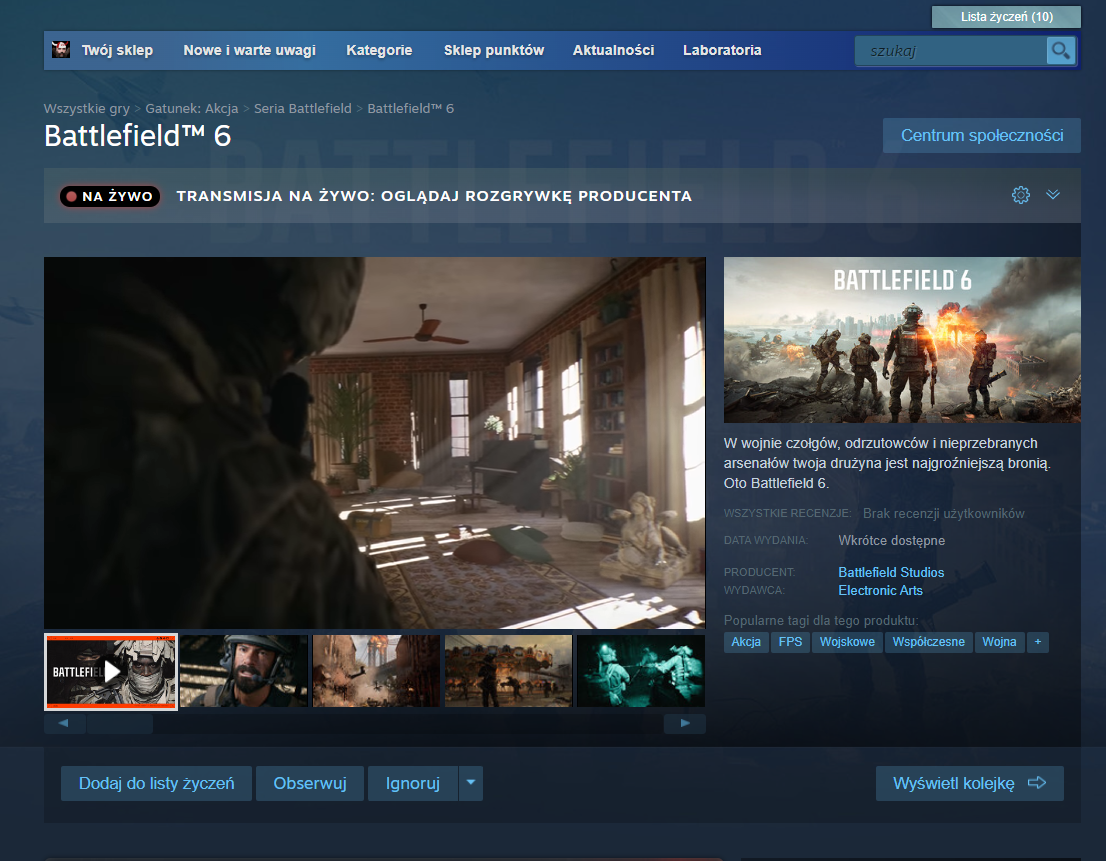Image resolution: width=1106 pixels, height=861 pixels.
Task: Click 'Brak recenzji użytkowników' text
Action: pyautogui.click(x=943, y=513)
